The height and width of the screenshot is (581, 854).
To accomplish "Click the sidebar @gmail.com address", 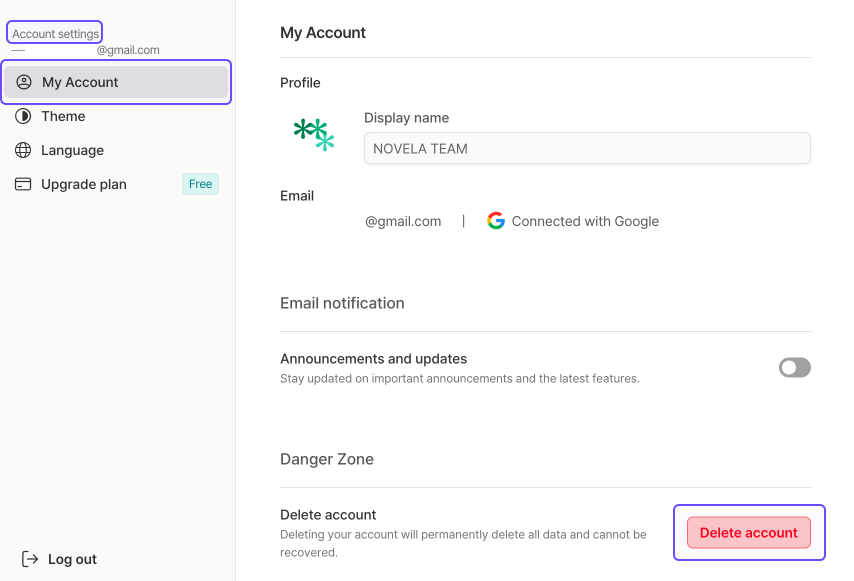I will click(128, 50).
